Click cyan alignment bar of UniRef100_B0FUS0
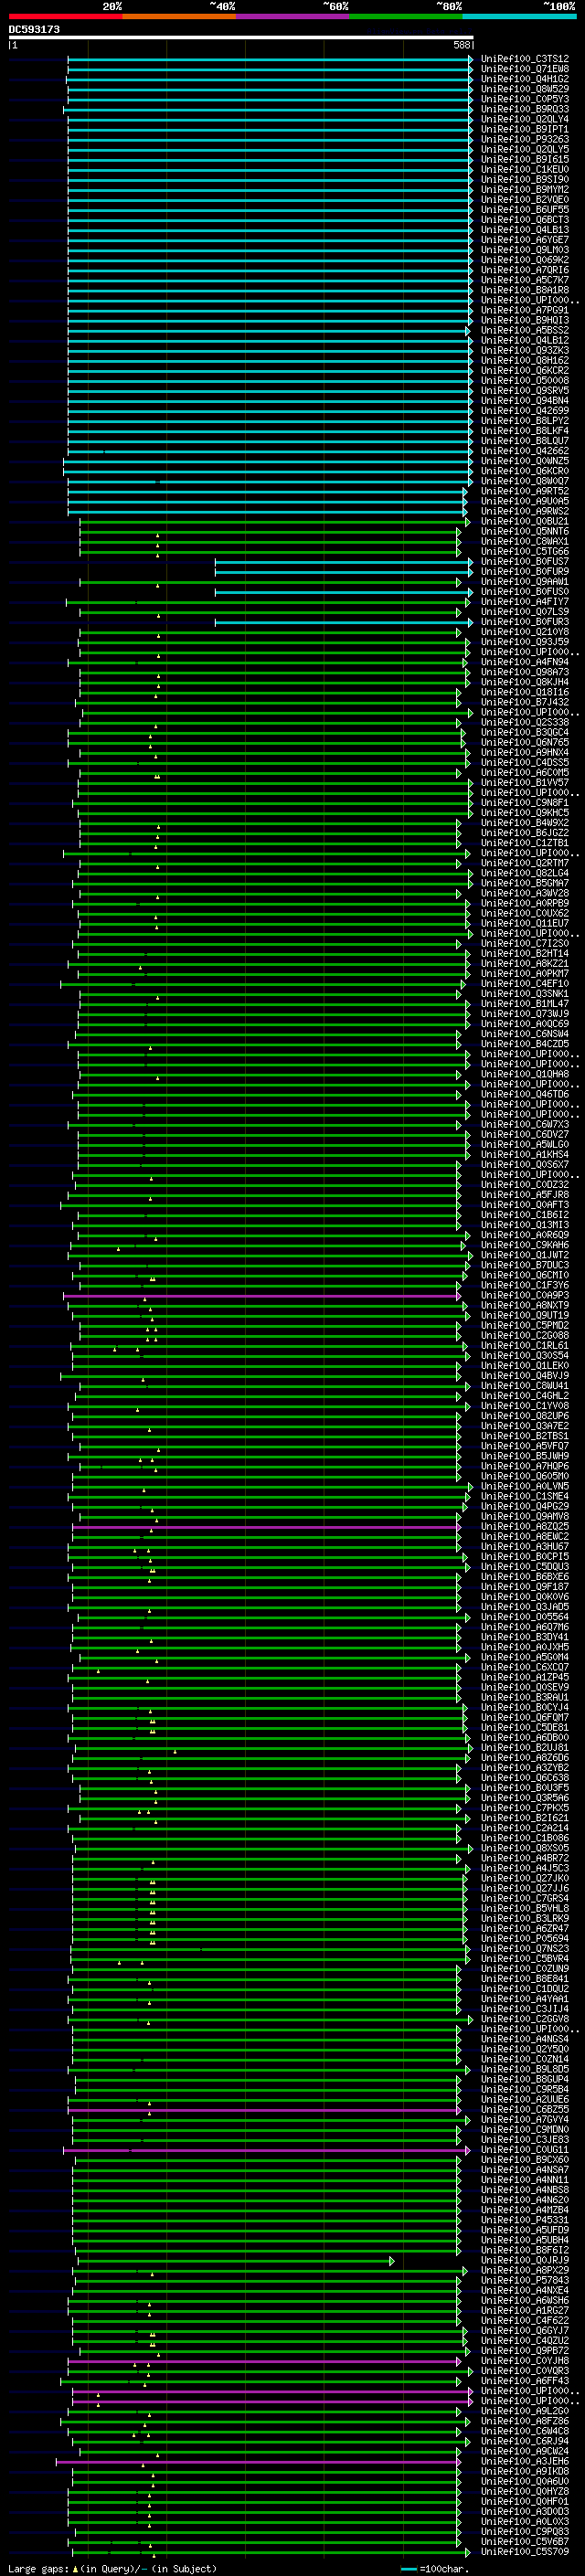 (344, 592)
